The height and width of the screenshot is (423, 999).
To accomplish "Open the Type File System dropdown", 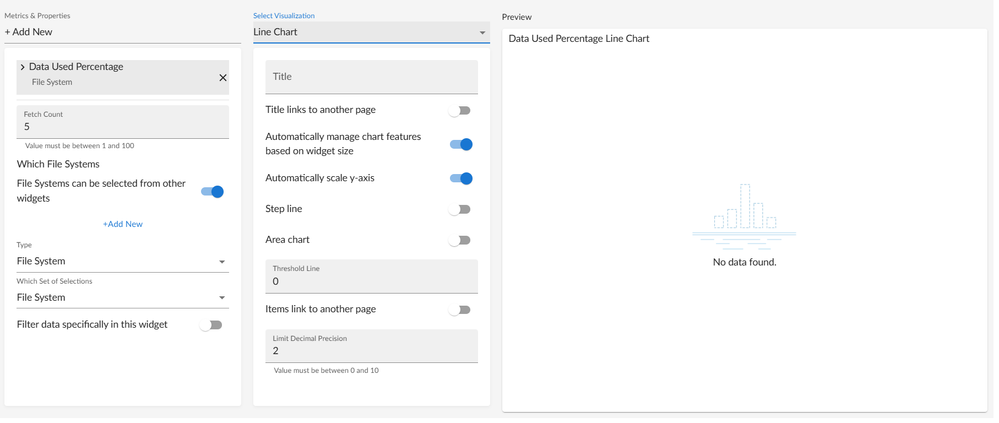I will (122, 261).
